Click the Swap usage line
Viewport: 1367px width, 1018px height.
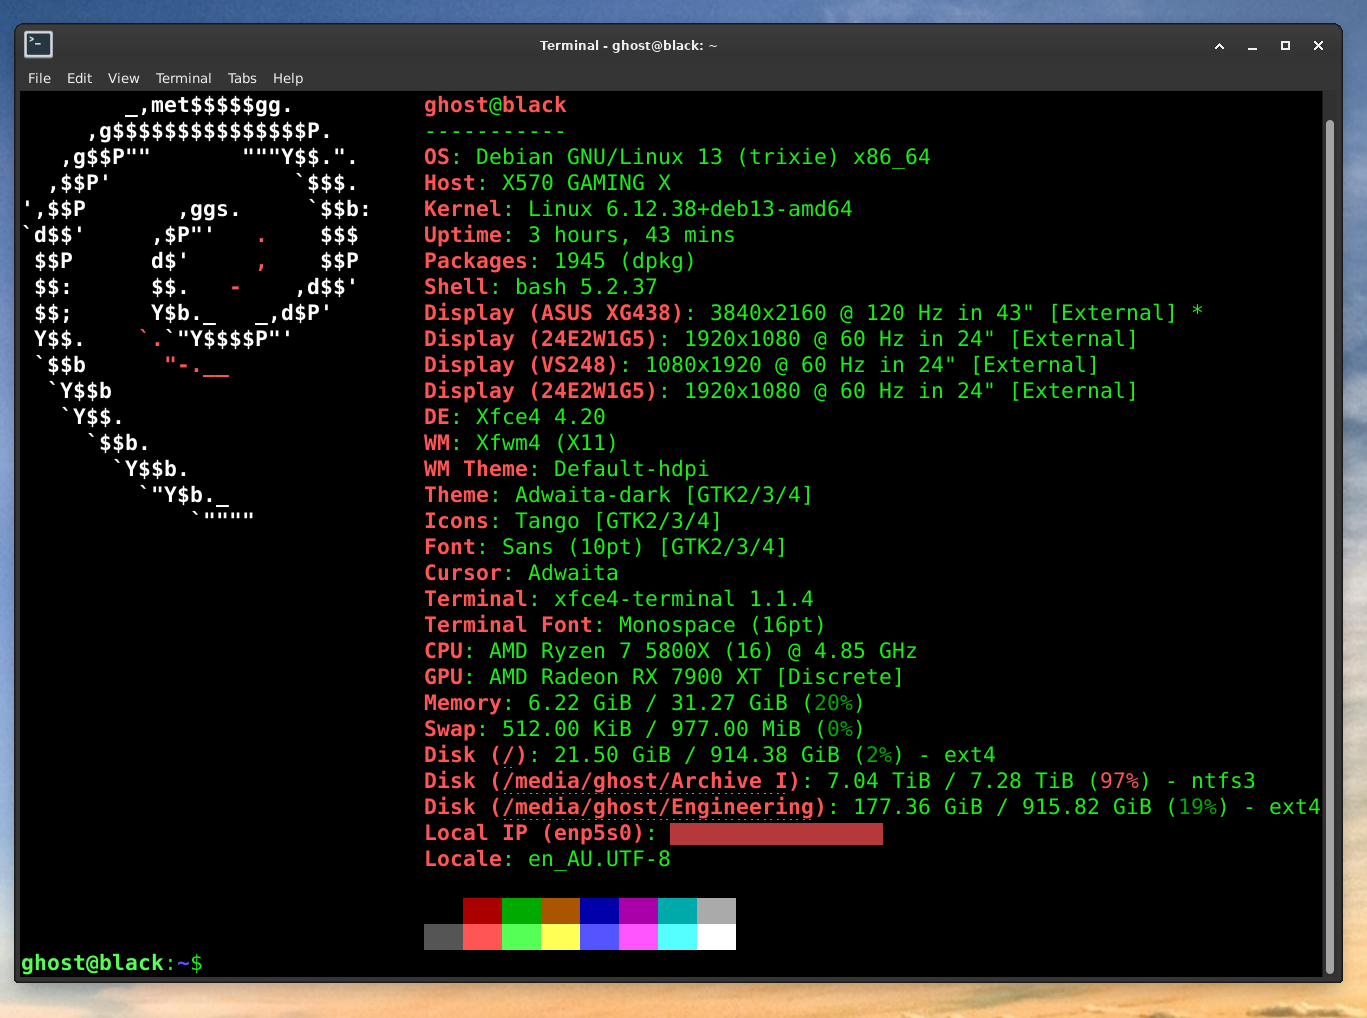coord(644,729)
